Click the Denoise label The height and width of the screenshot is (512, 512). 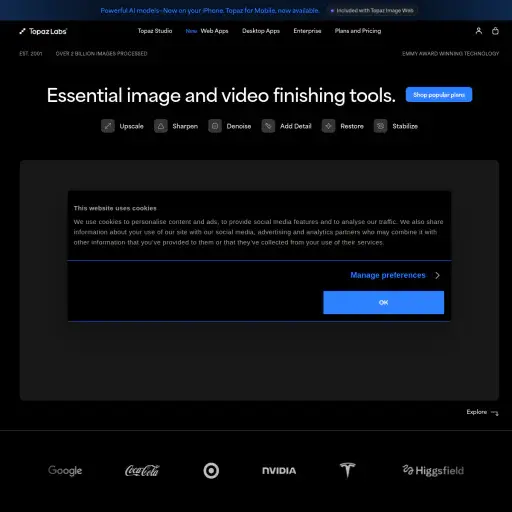[239, 126]
